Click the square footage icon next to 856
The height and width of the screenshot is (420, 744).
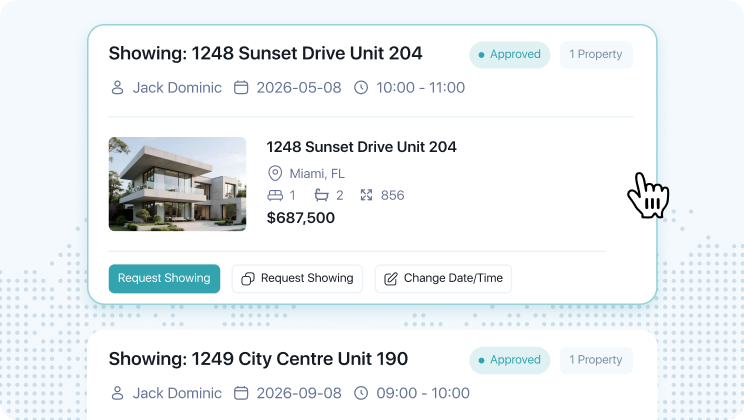pos(366,195)
